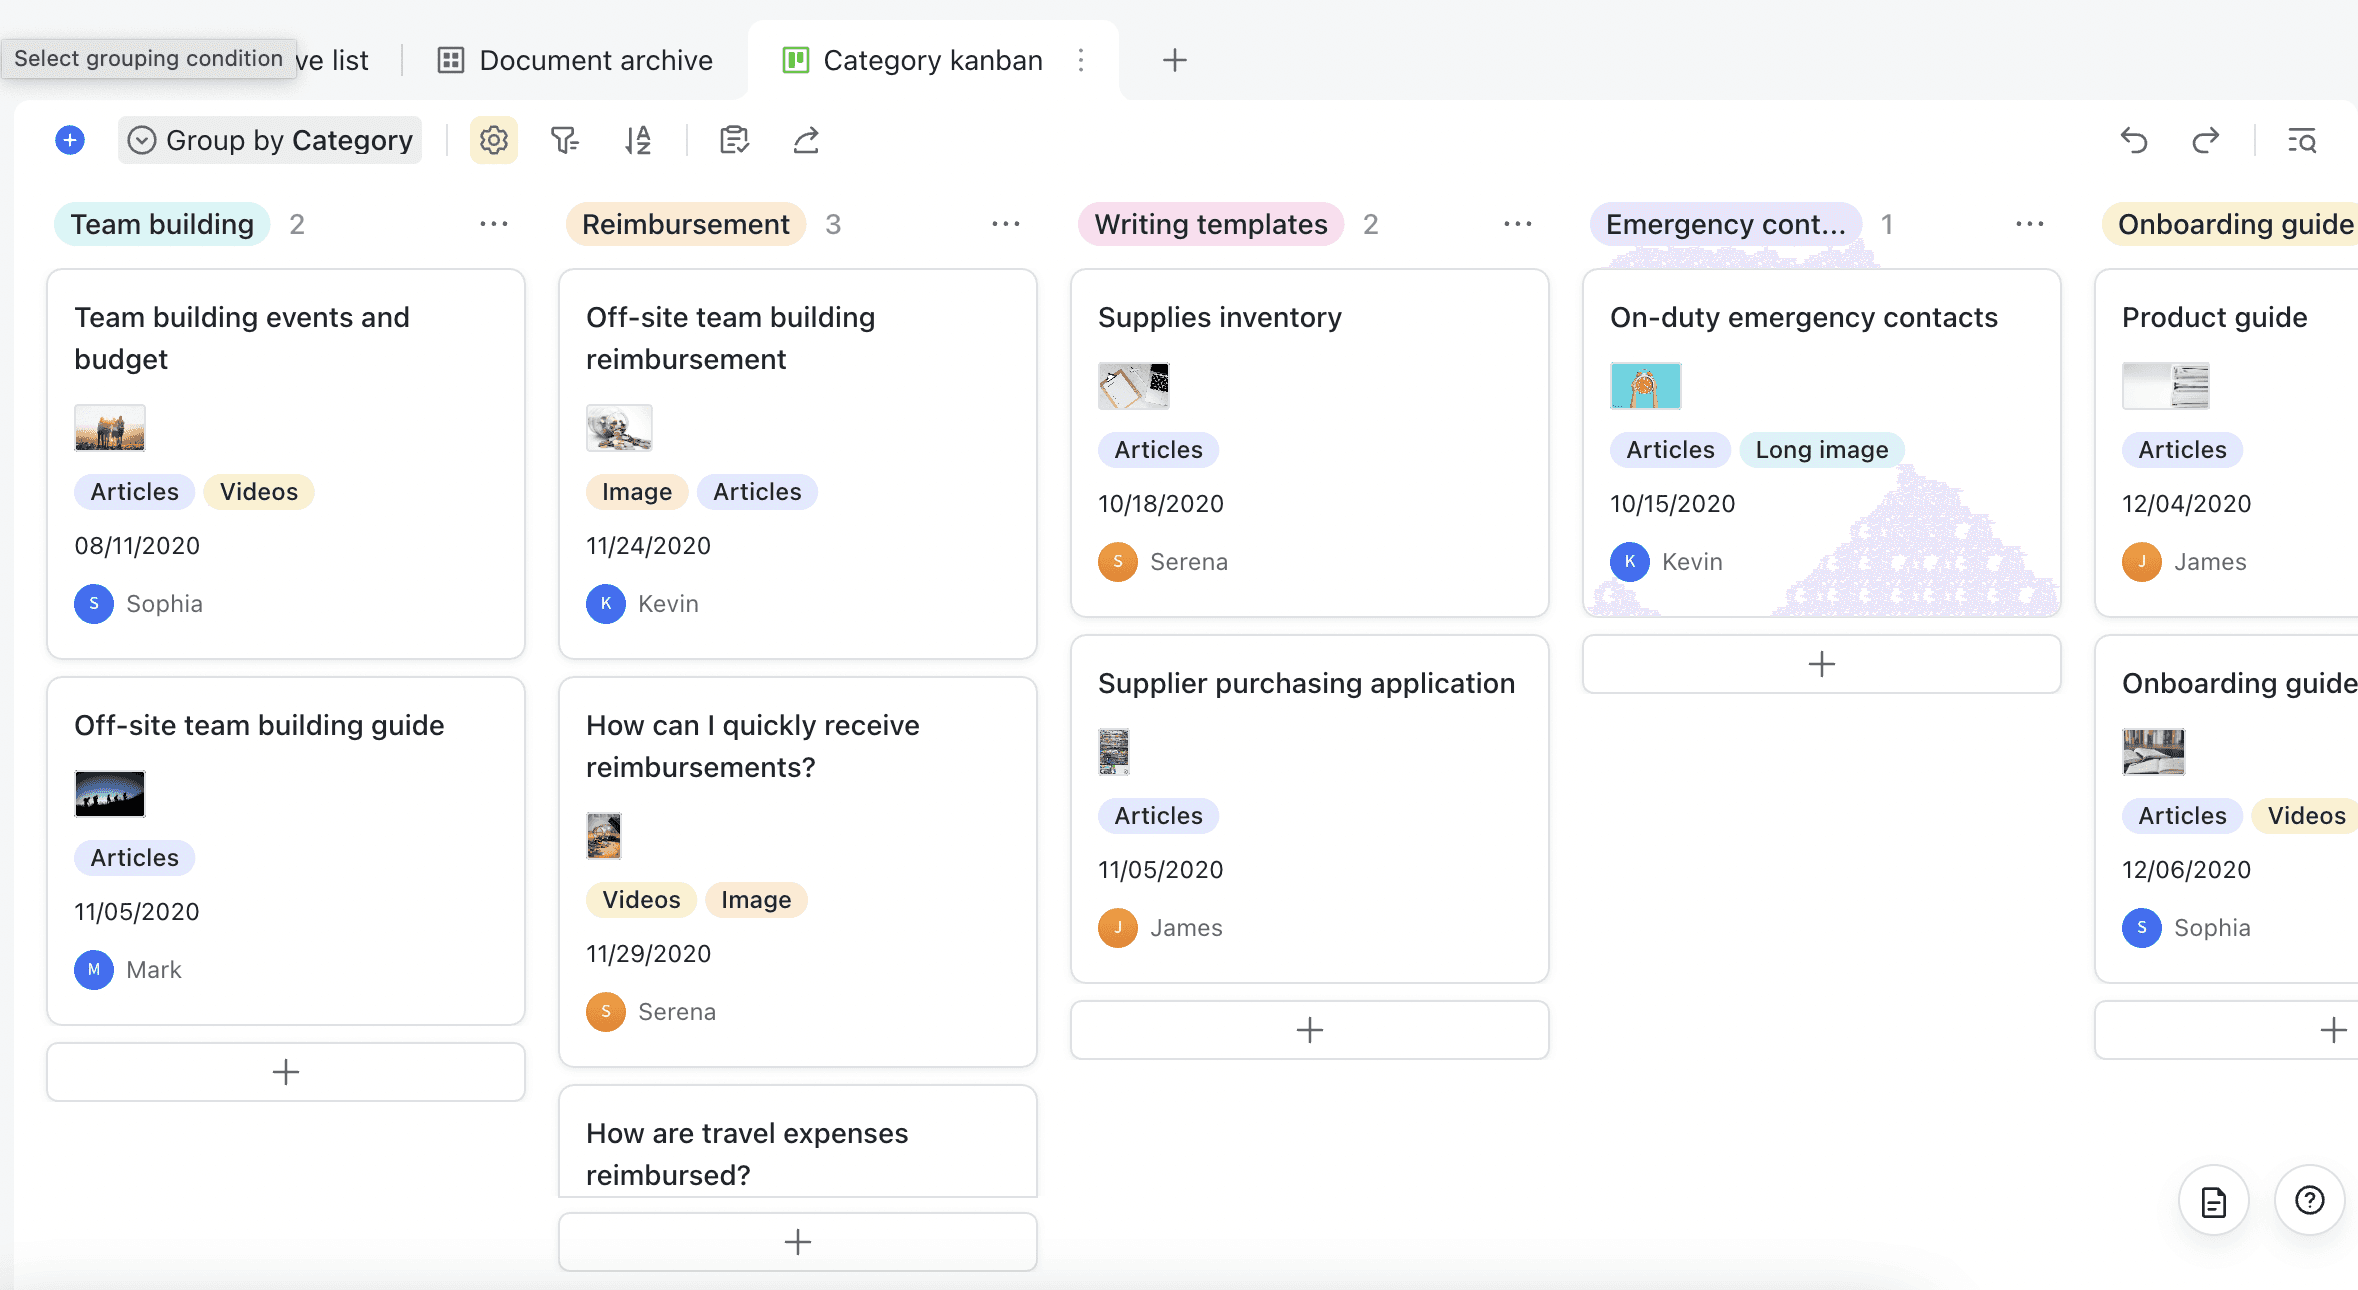The width and height of the screenshot is (2358, 1290).
Task: Open the find records search icon
Action: point(2302,140)
